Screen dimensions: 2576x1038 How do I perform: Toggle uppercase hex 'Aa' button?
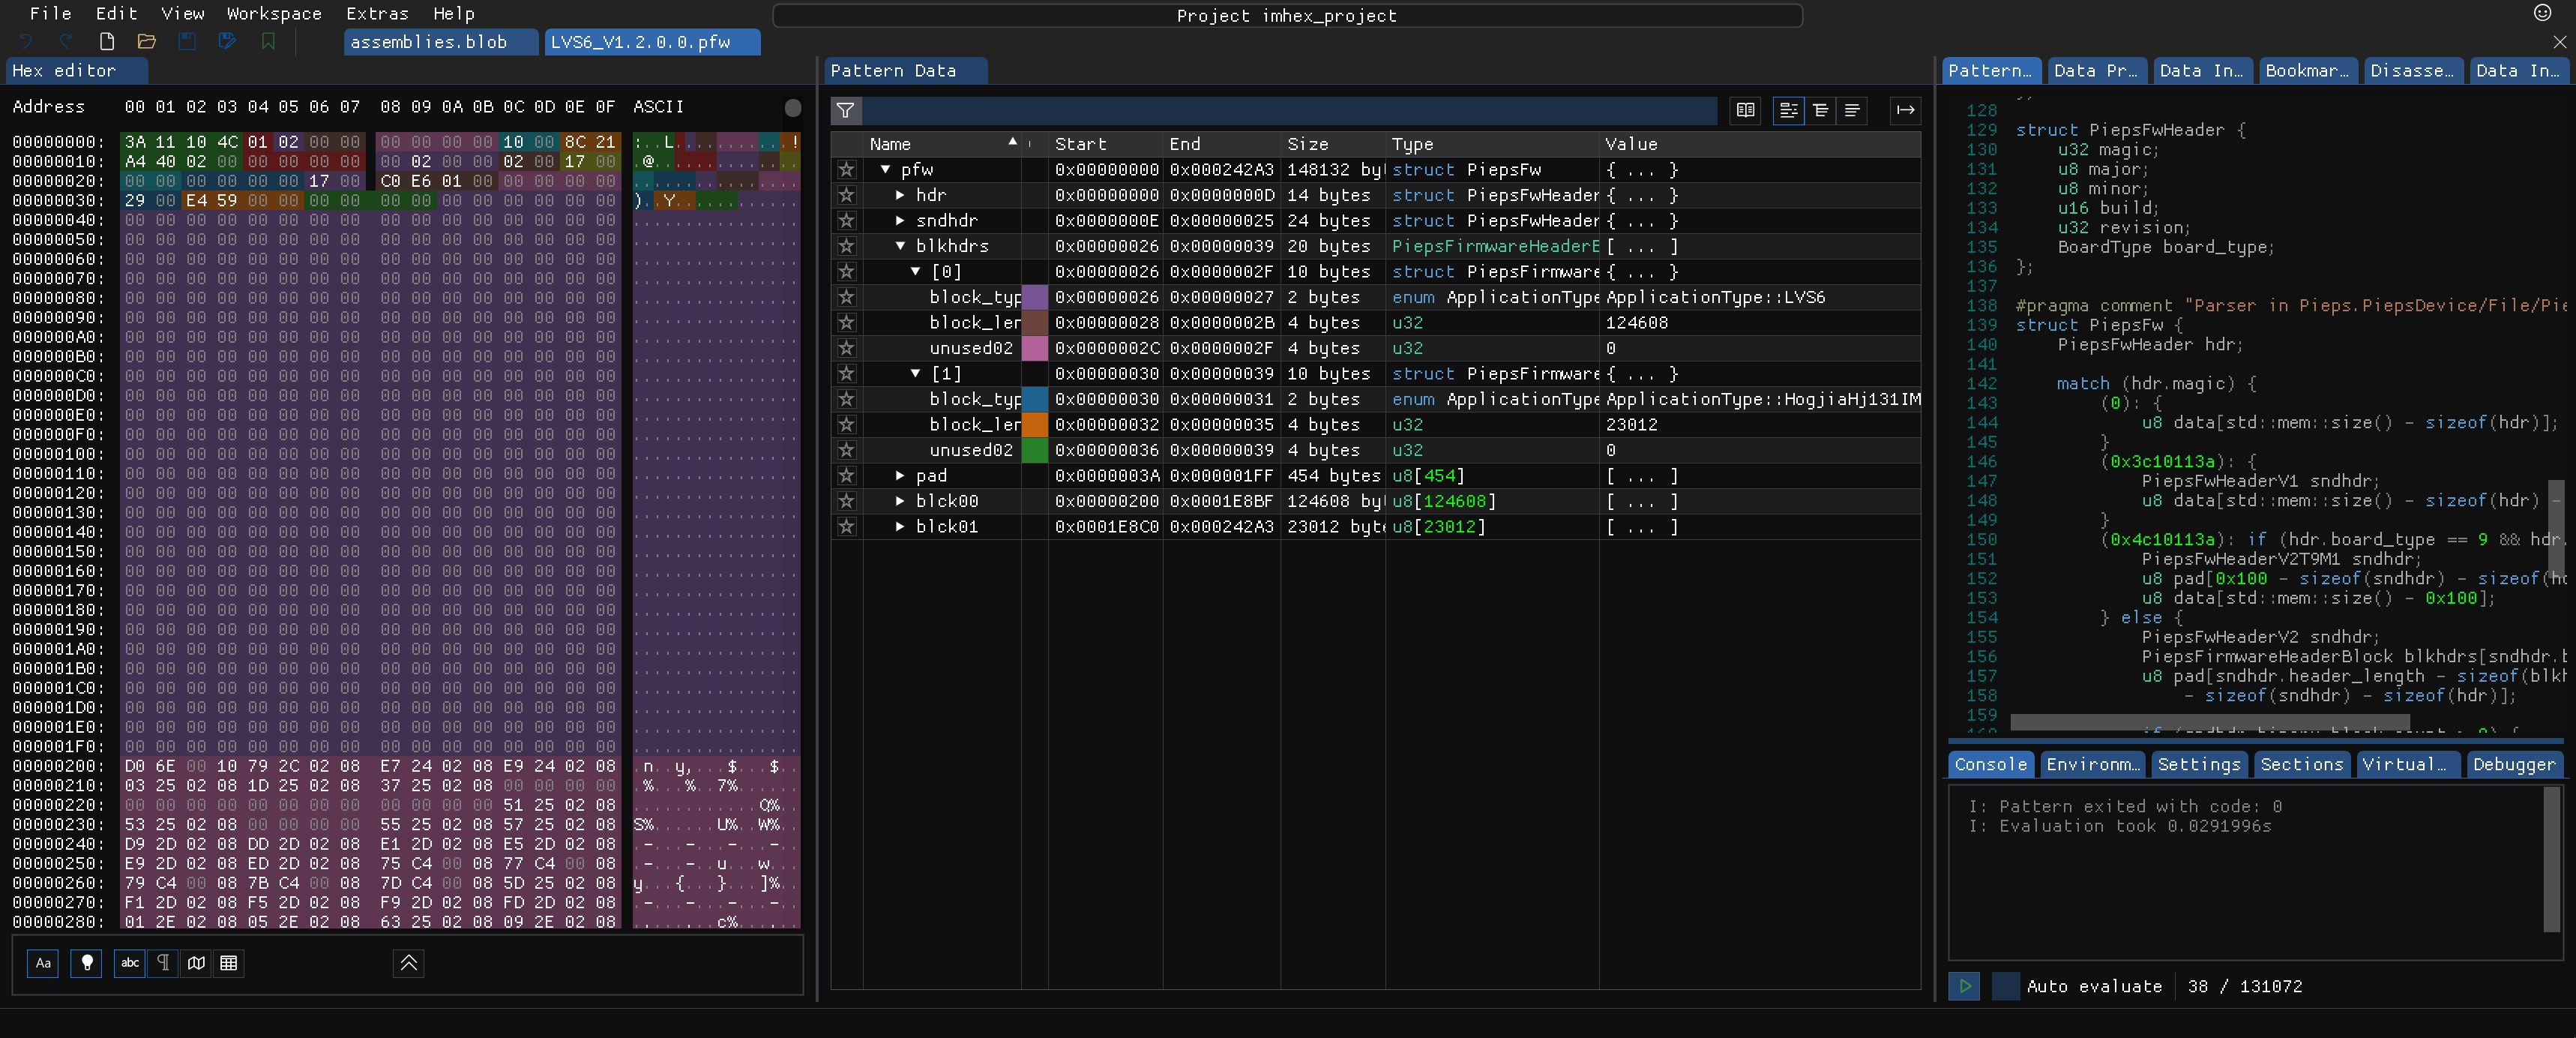click(x=43, y=963)
